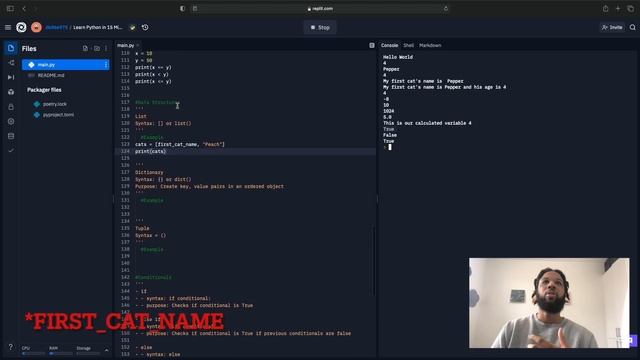
Task: Open the Debugger sidebar icon
Action: click(x=11, y=77)
